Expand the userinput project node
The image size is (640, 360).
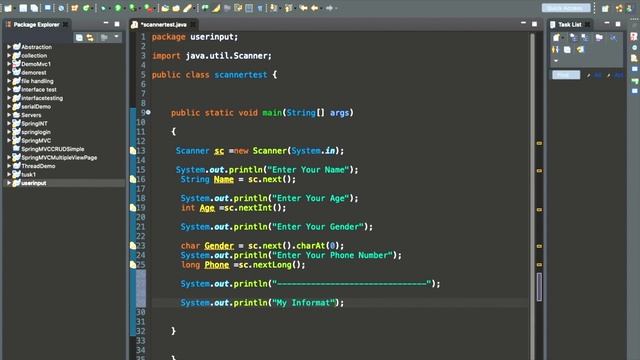tap(9, 183)
